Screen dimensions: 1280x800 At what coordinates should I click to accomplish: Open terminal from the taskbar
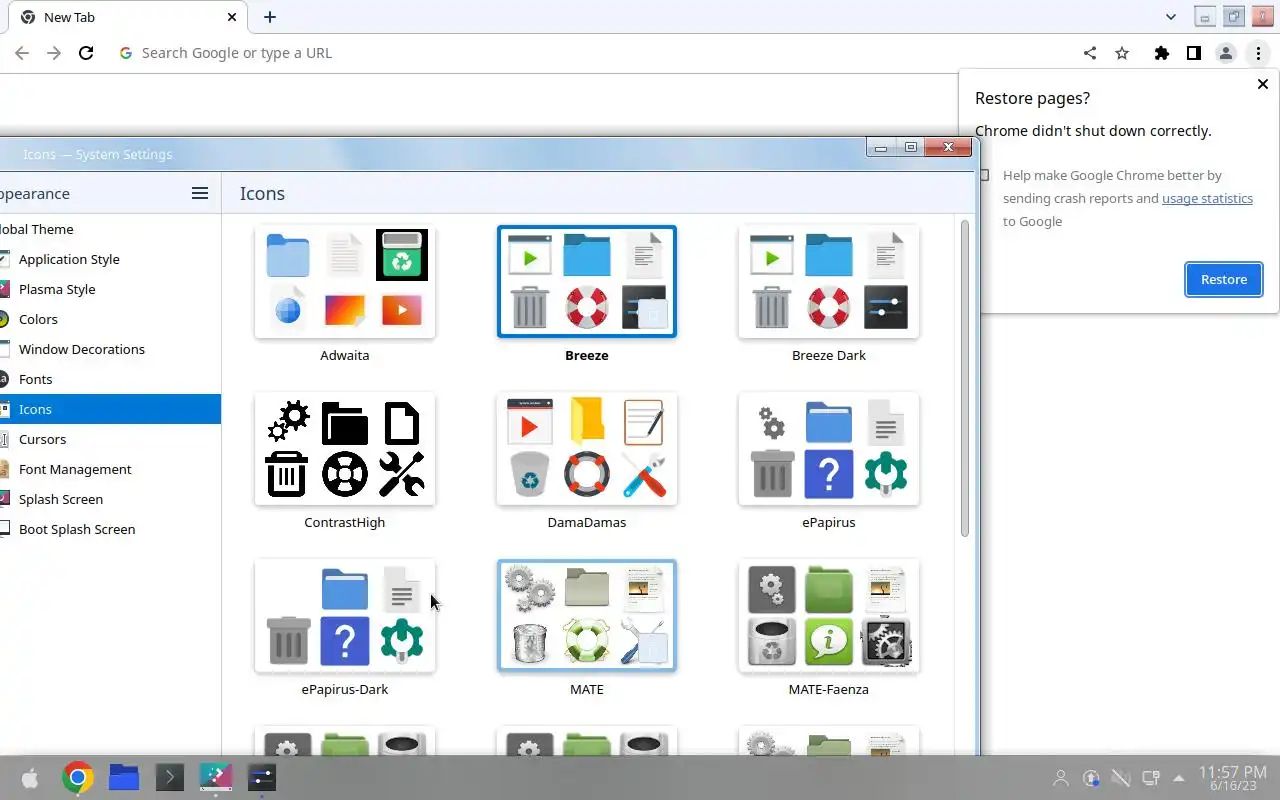click(169, 777)
